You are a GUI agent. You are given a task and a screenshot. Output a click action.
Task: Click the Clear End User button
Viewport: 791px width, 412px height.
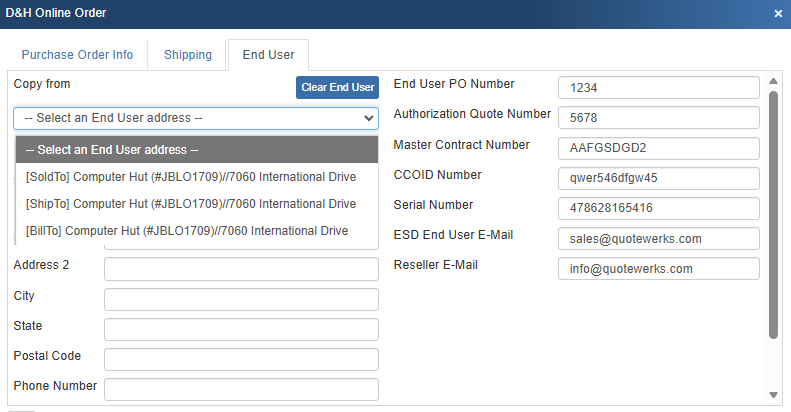coord(337,87)
